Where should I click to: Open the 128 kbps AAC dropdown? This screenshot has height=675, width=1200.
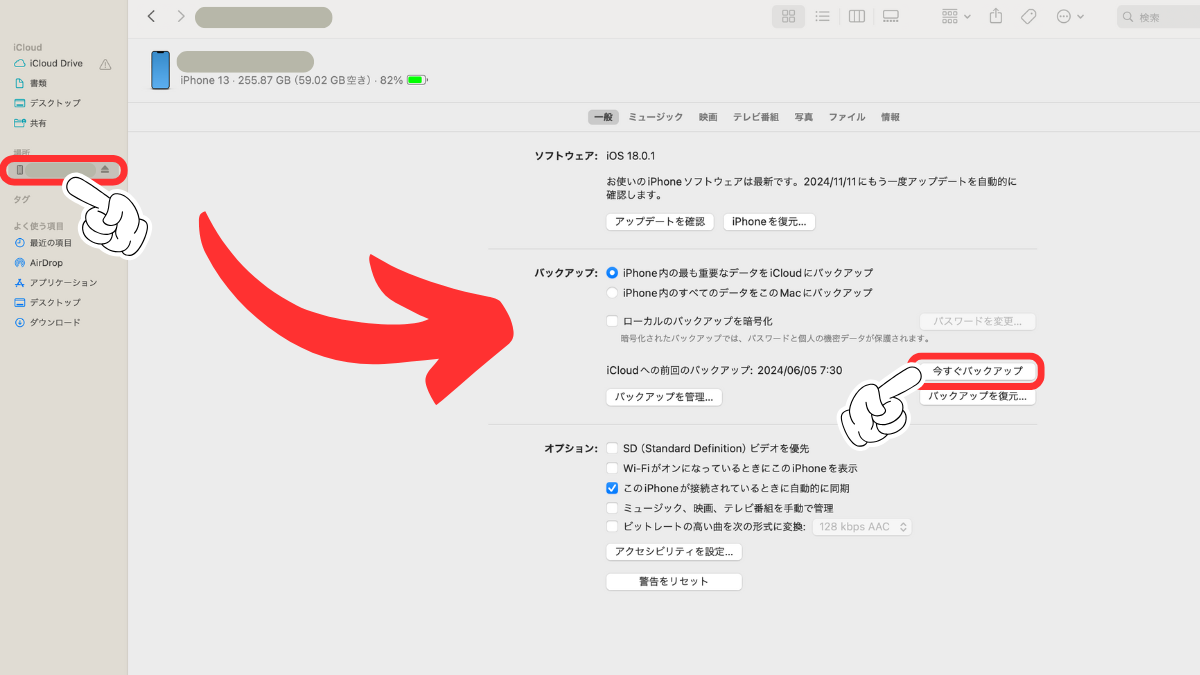coord(861,527)
